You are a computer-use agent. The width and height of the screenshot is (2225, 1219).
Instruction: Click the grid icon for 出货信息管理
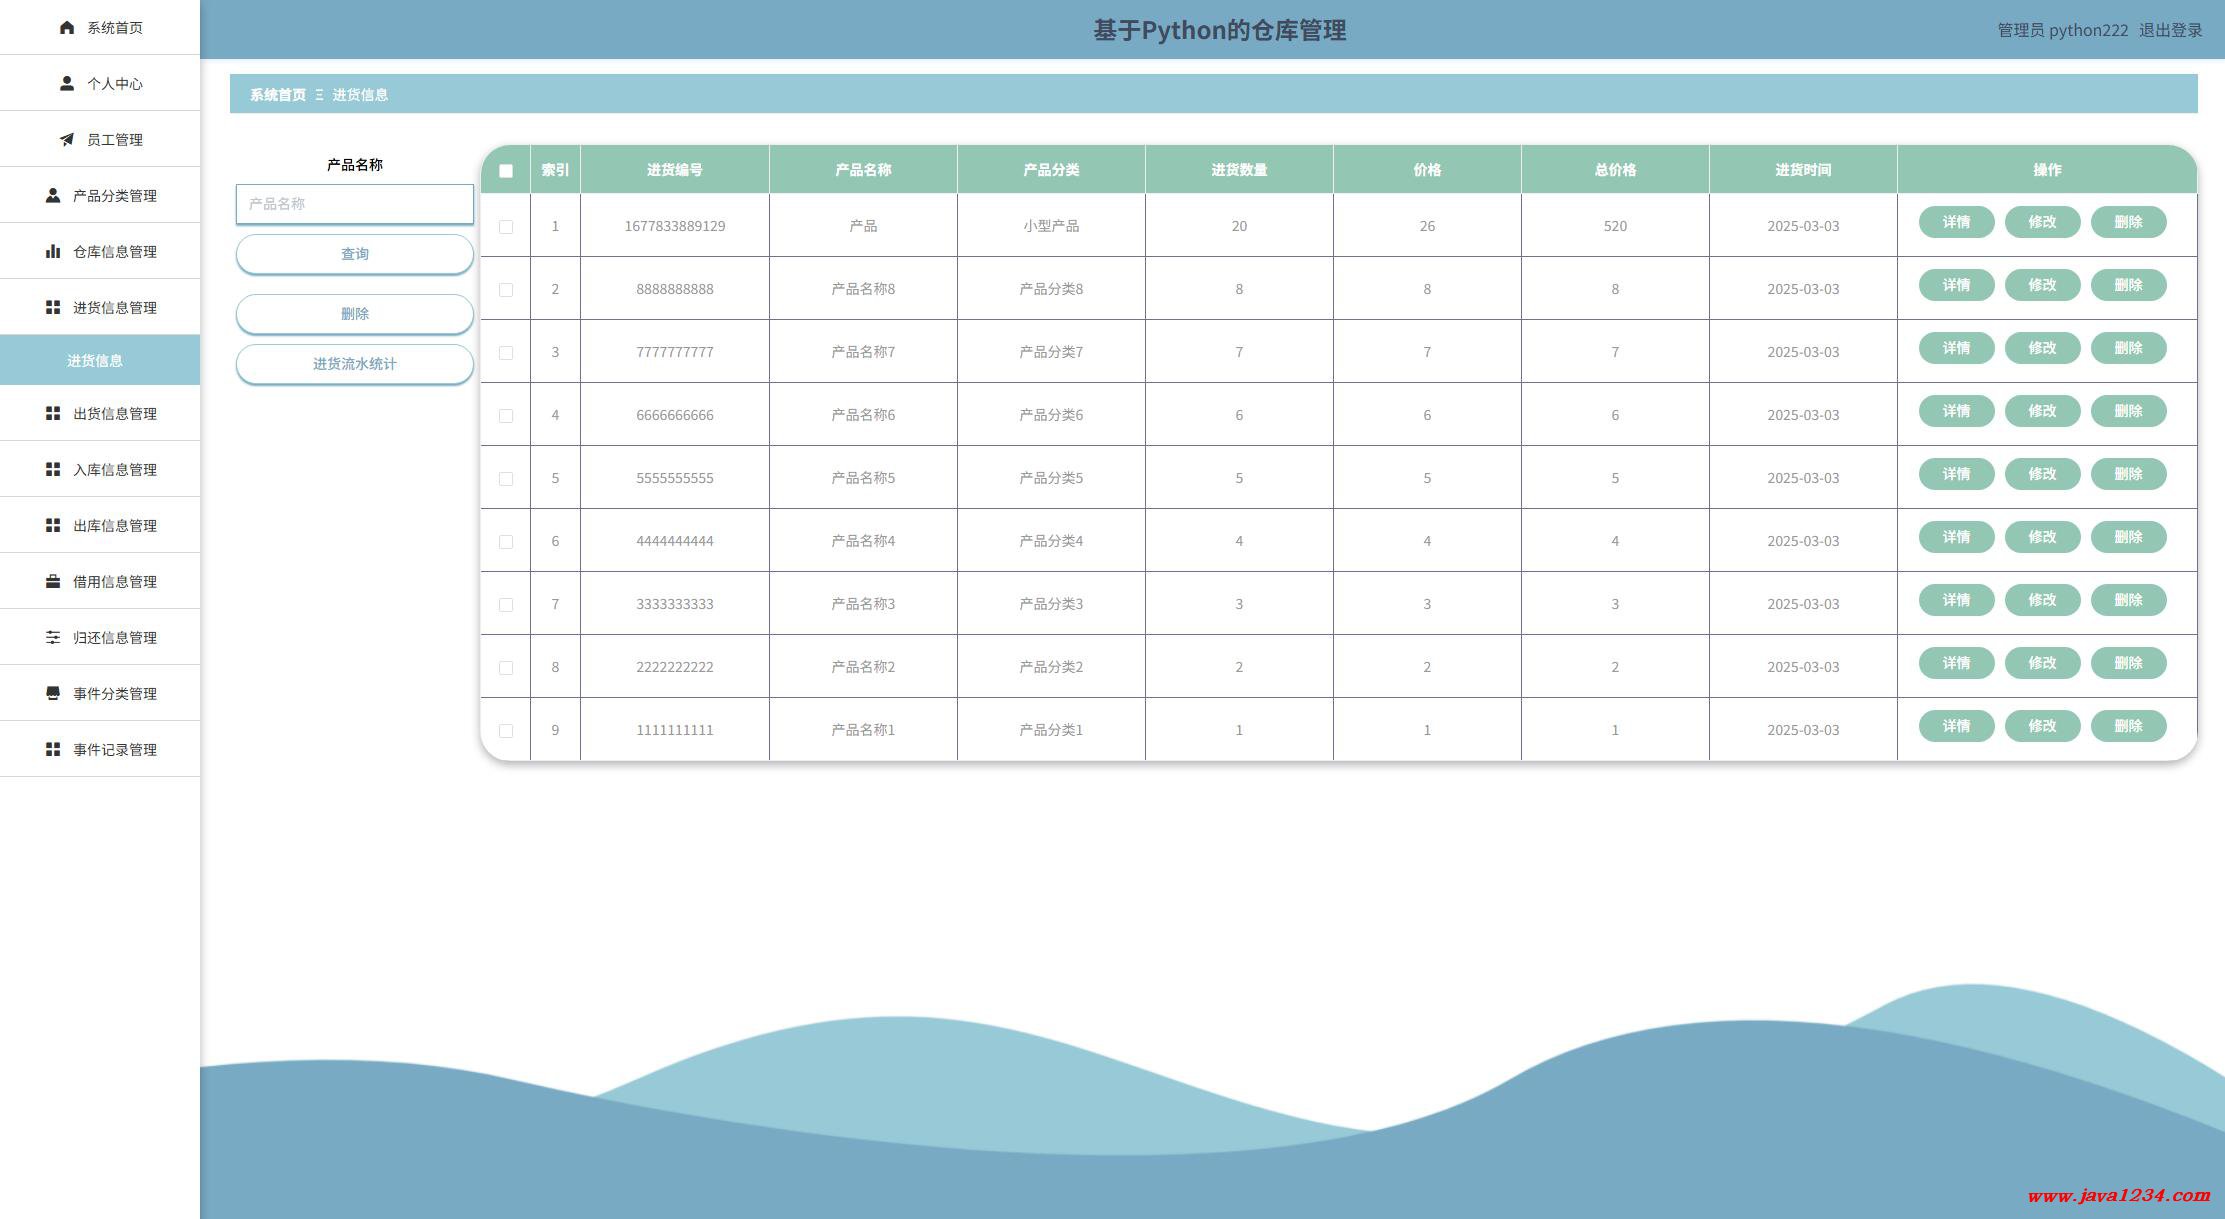pos(53,414)
